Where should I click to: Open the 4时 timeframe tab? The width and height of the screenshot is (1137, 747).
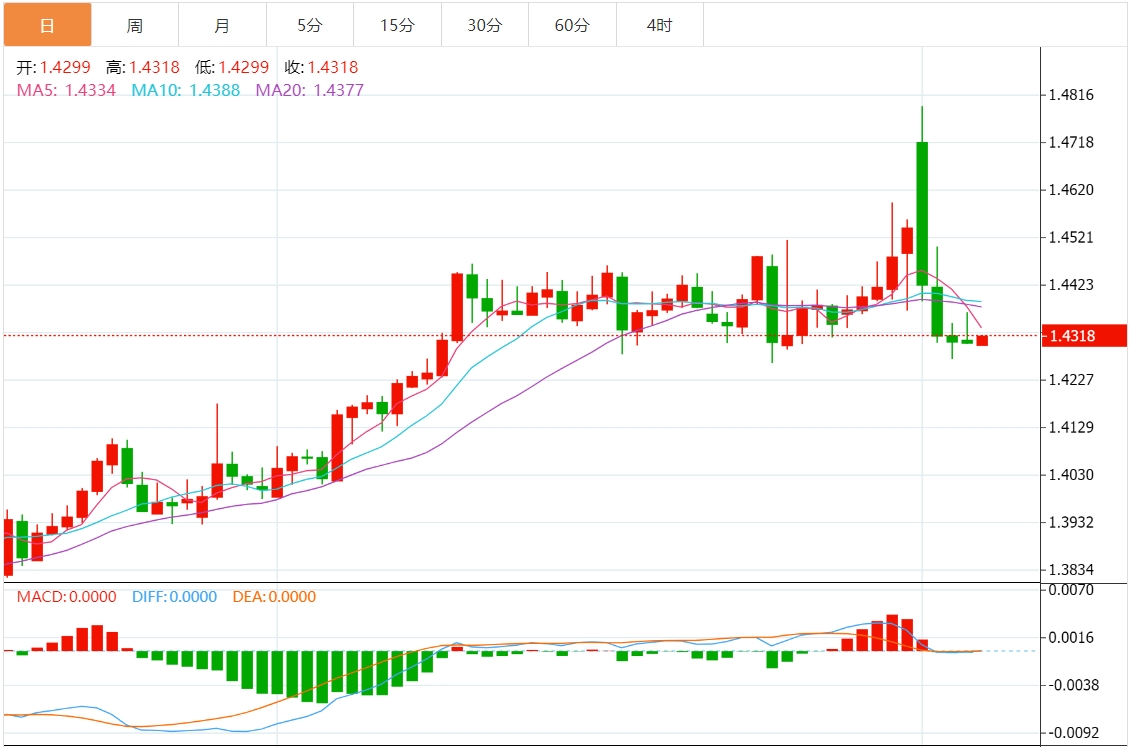(x=660, y=25)
